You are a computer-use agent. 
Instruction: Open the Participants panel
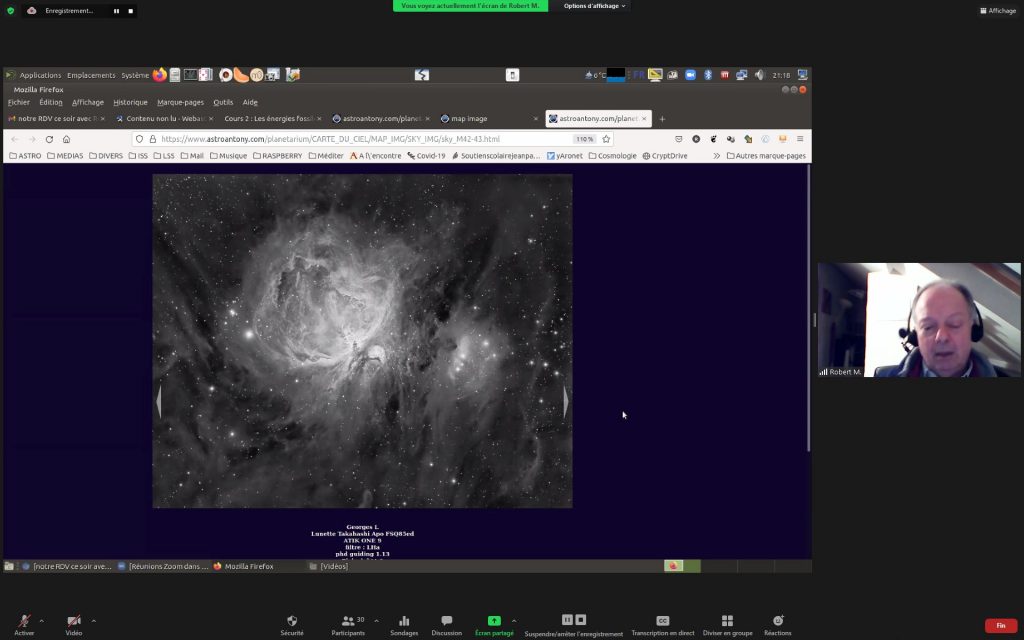tap(348, 624)
